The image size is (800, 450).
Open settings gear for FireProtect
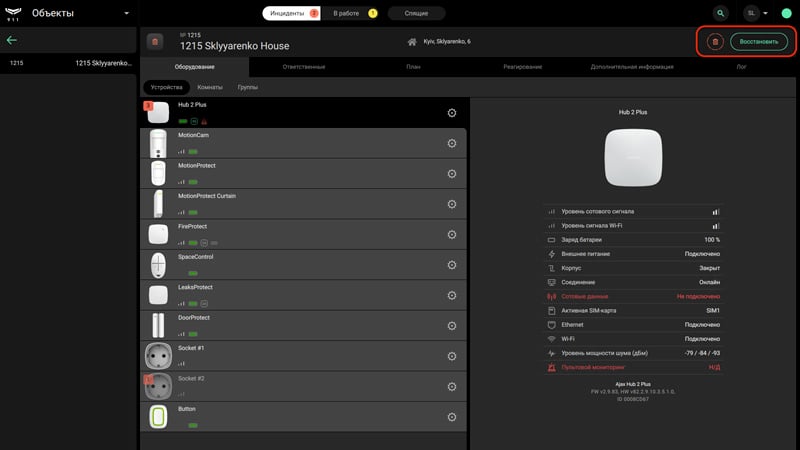click(x=452, y=235)
